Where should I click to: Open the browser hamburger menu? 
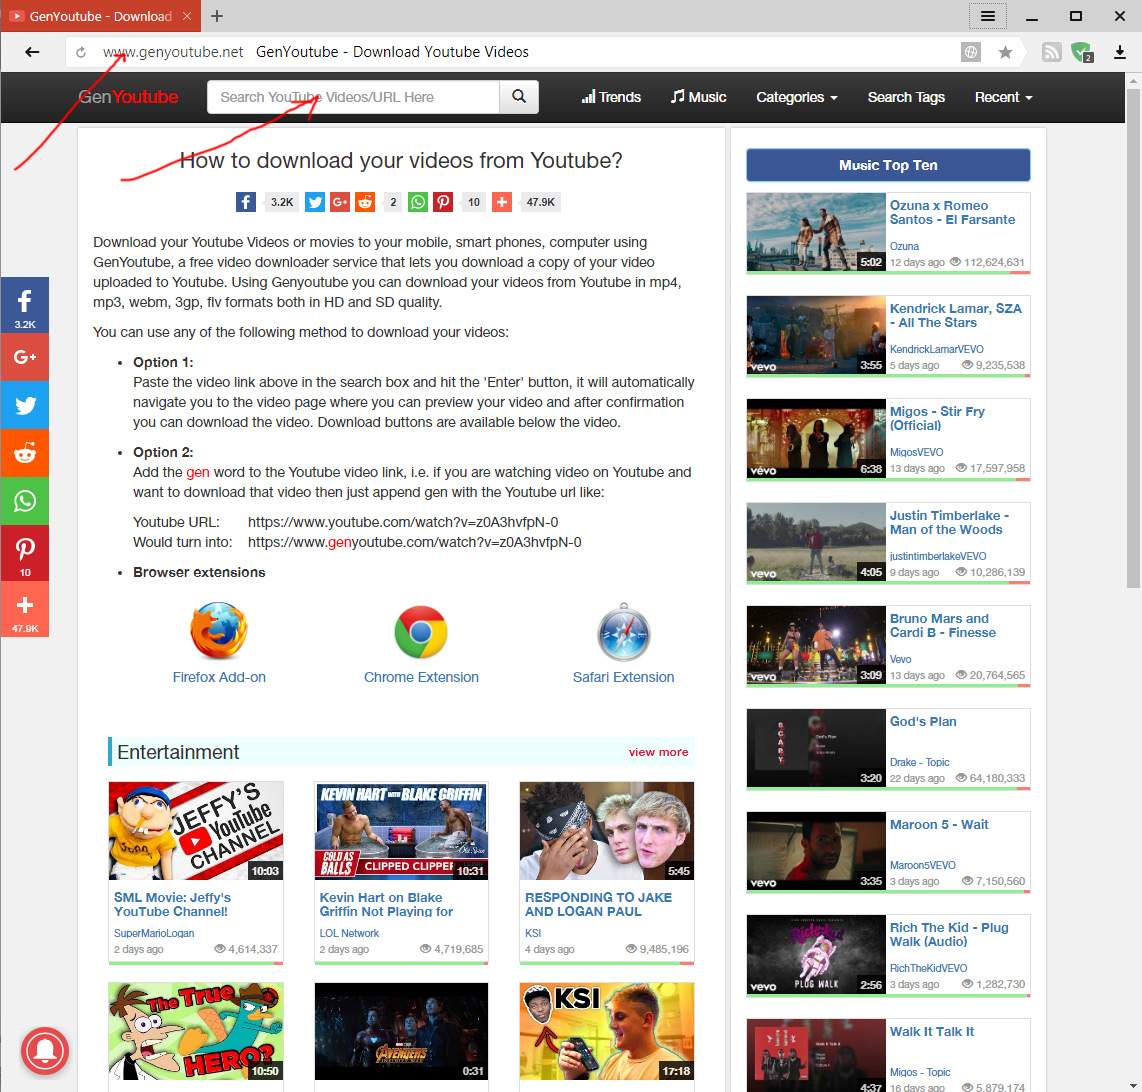(x=987, y=15)
